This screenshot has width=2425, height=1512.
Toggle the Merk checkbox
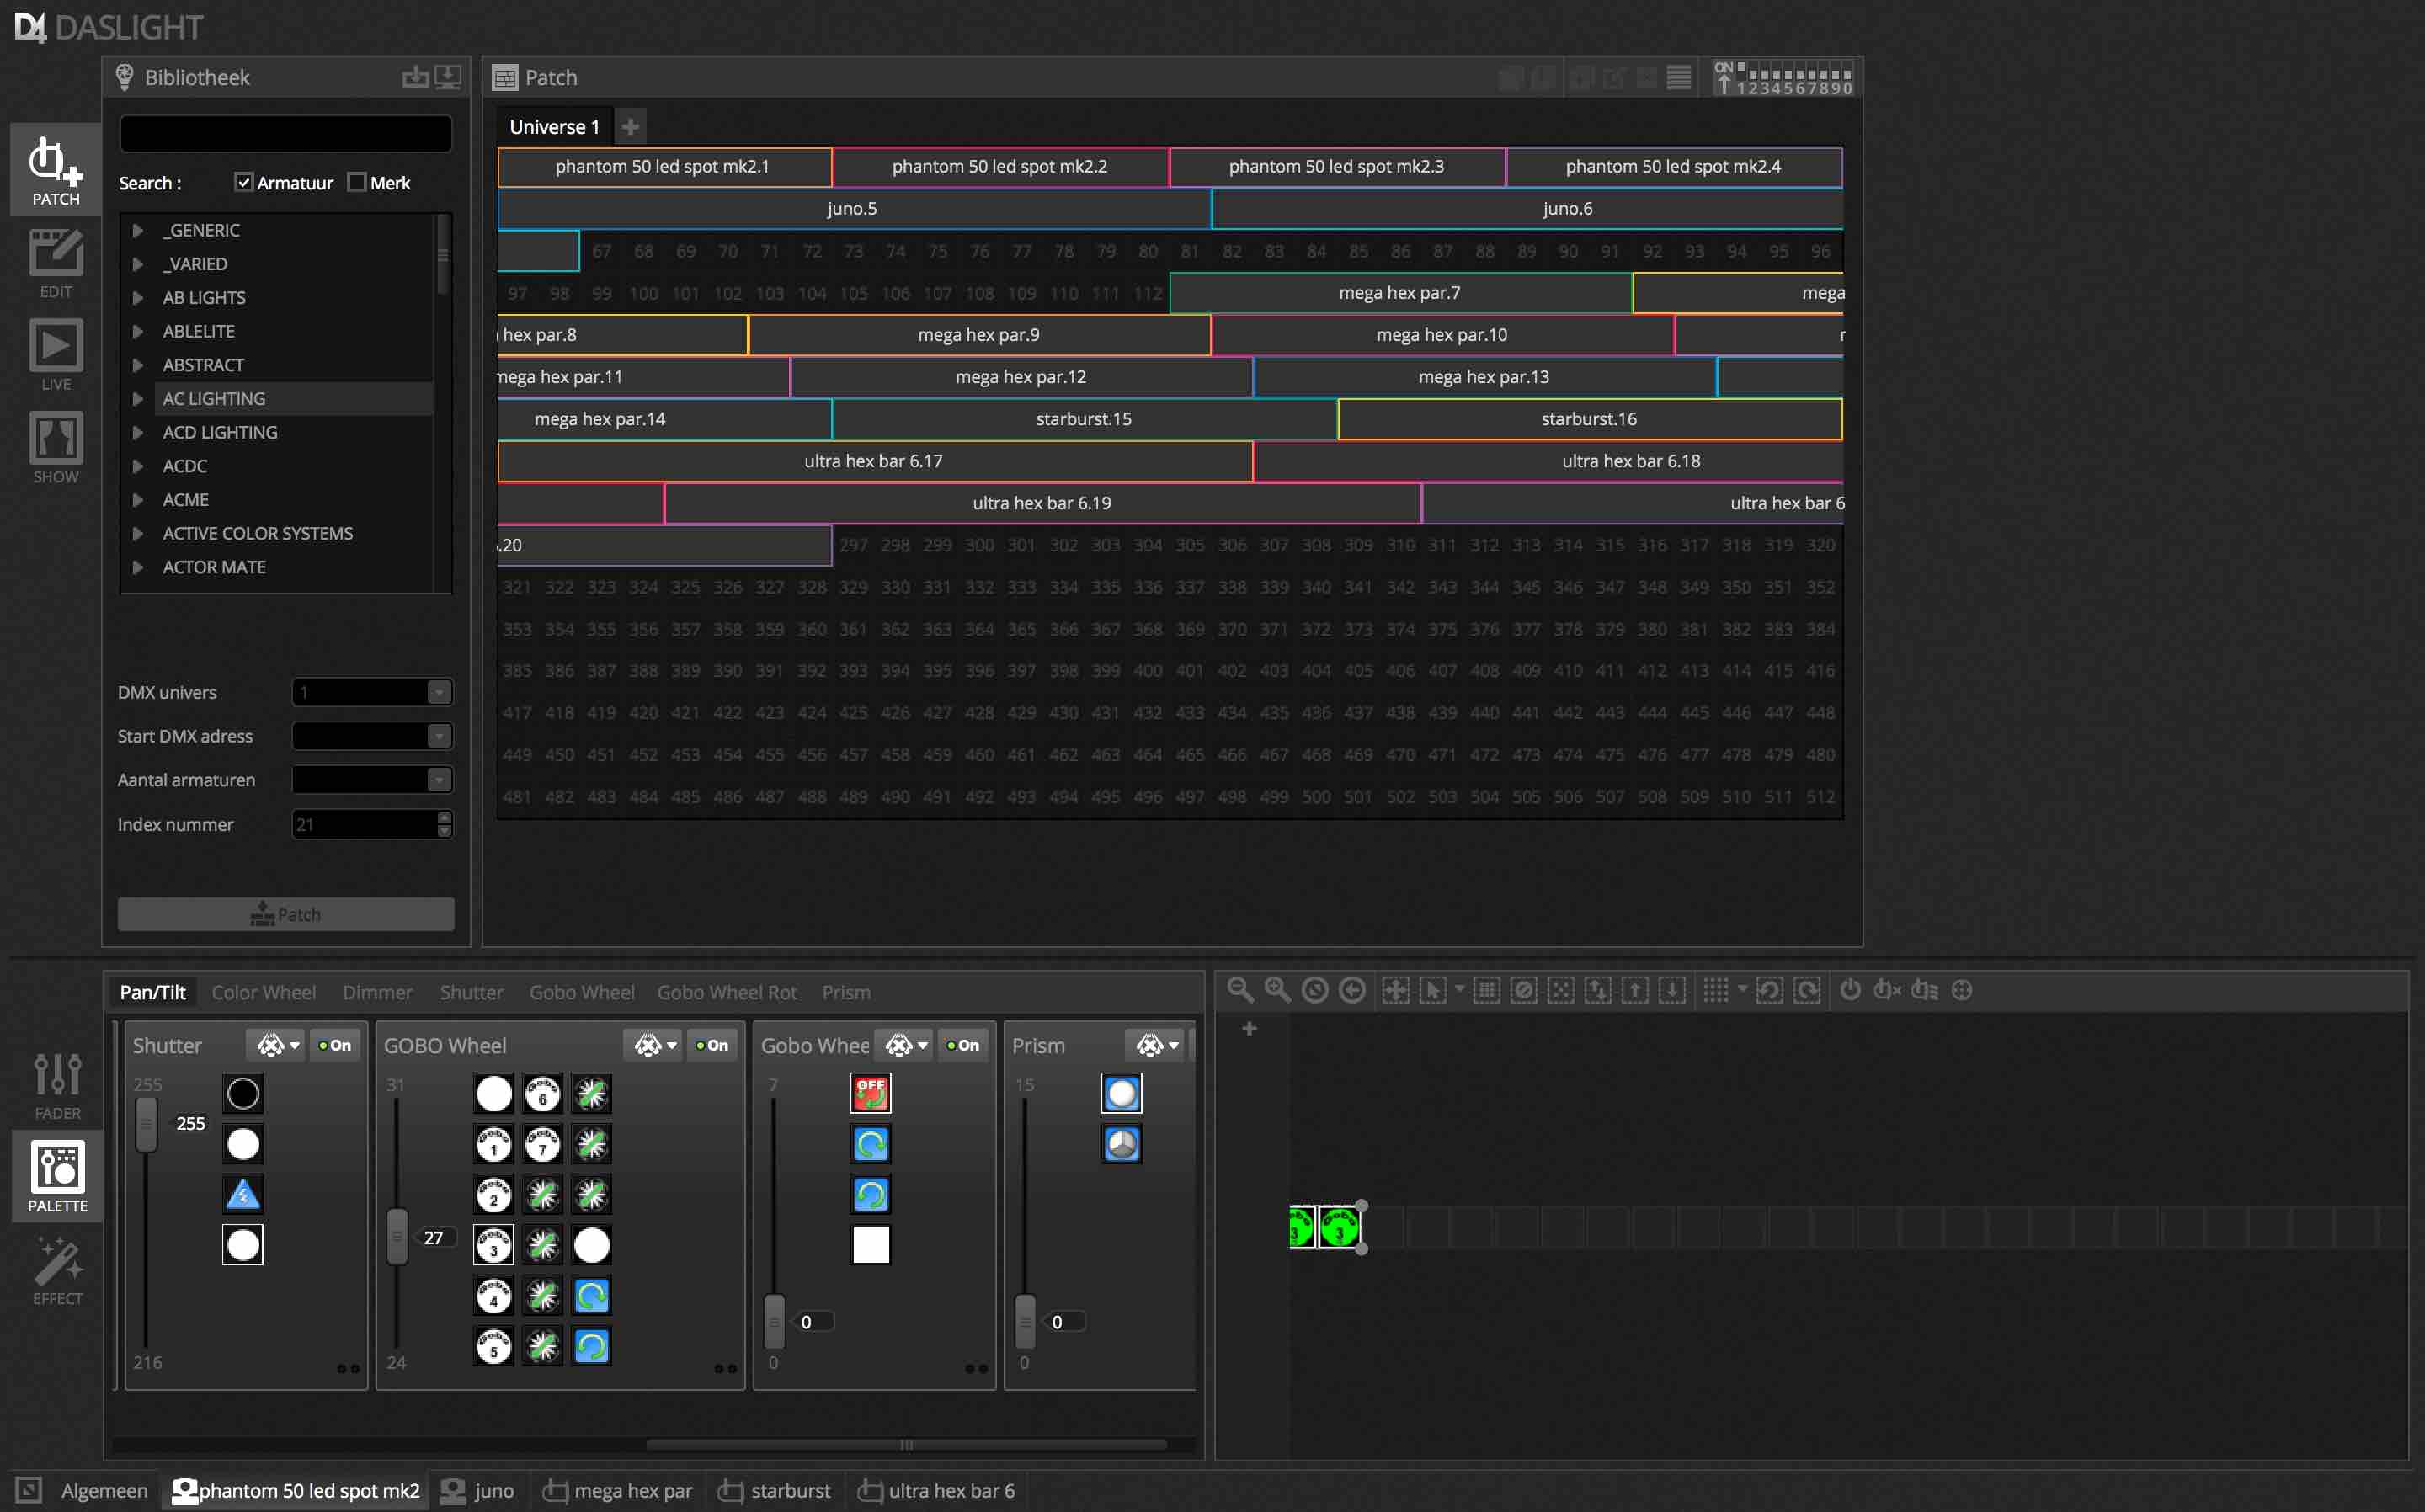[x=357, y=181]
